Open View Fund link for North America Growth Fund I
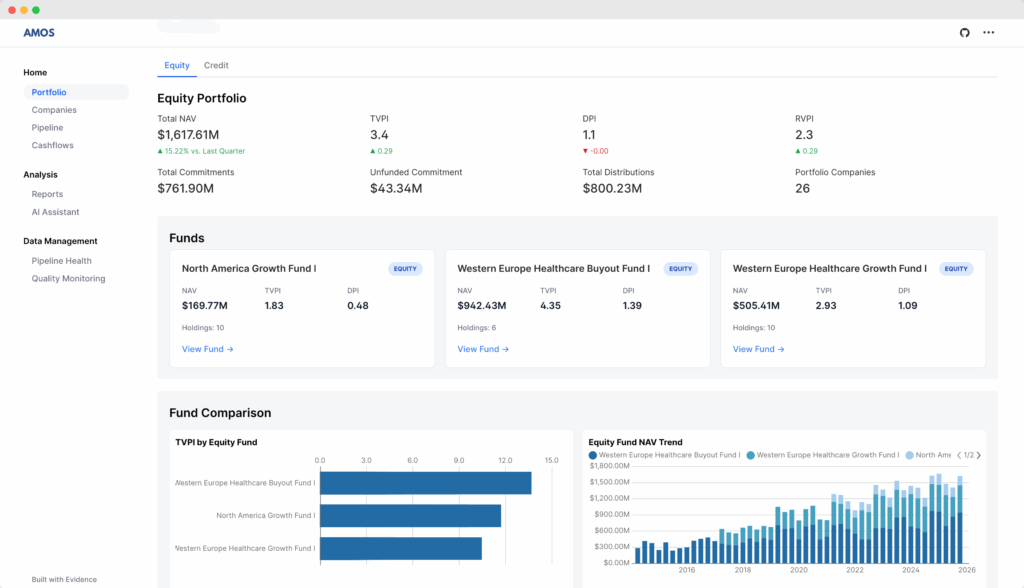The height and width of the screenshot is (588, 1024). click(207, 349)
